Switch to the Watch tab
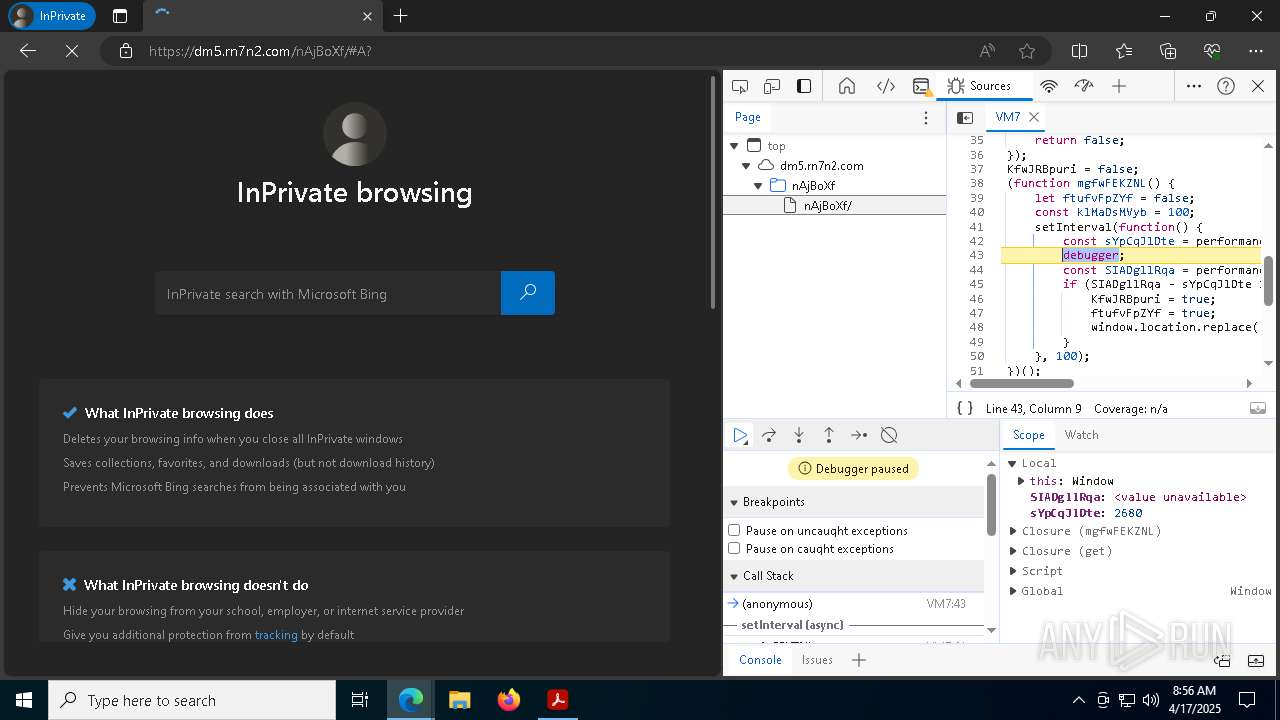This screenshot has width=1280, height=720. (x=1081, y=435)
